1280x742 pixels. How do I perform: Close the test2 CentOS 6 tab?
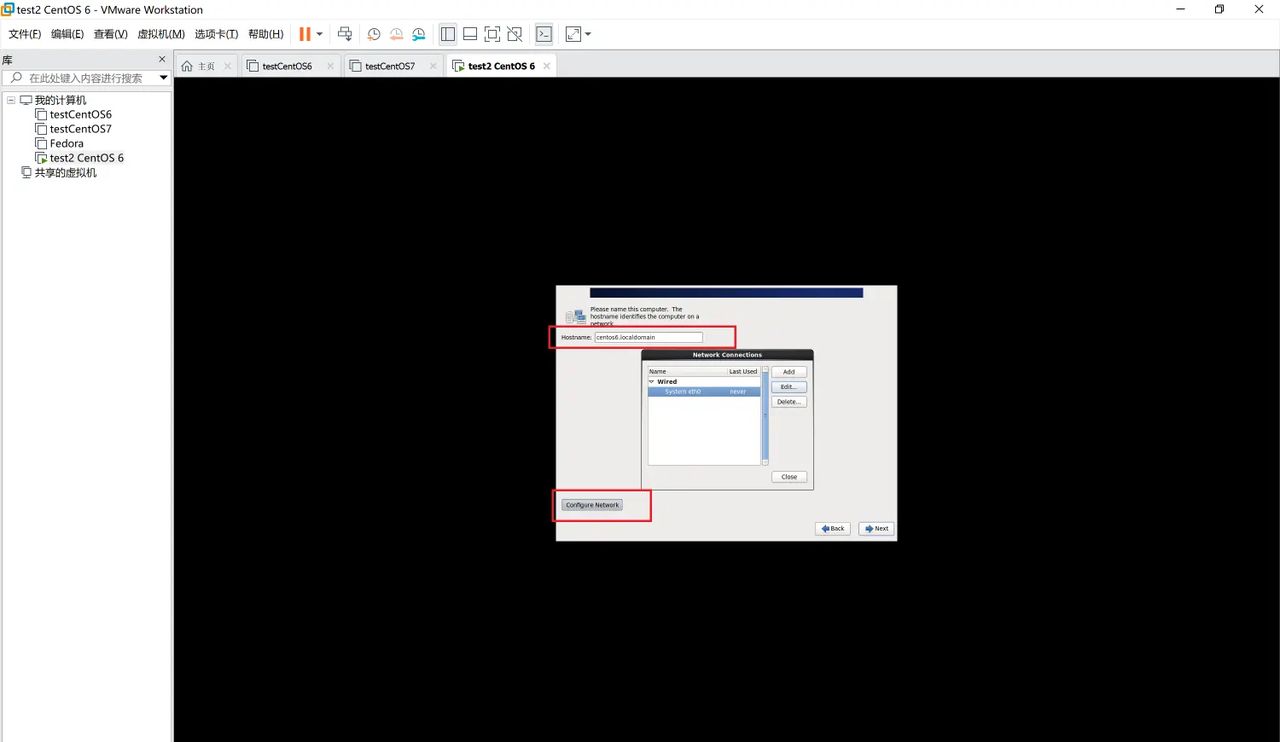coord(546,66)
